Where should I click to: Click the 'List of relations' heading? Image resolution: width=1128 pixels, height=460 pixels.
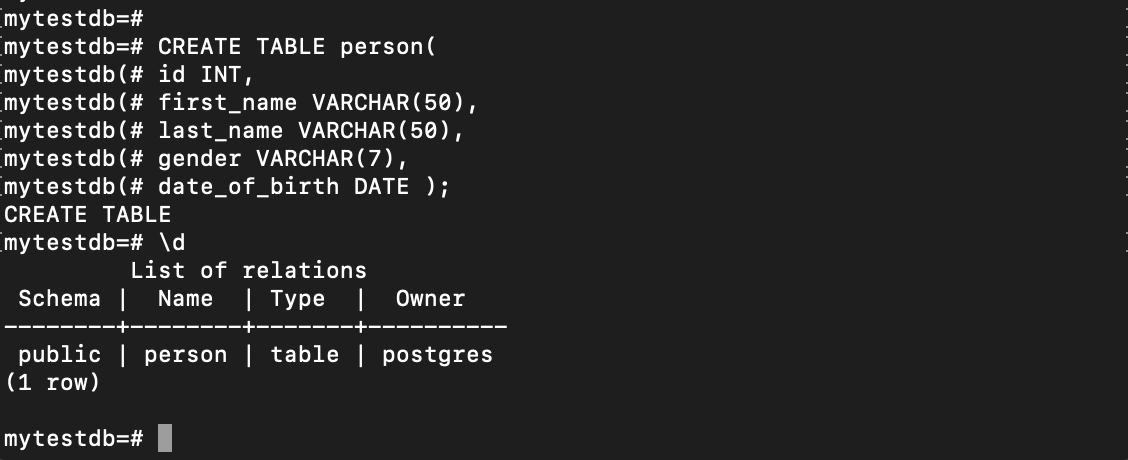click(x=248, y=271)
